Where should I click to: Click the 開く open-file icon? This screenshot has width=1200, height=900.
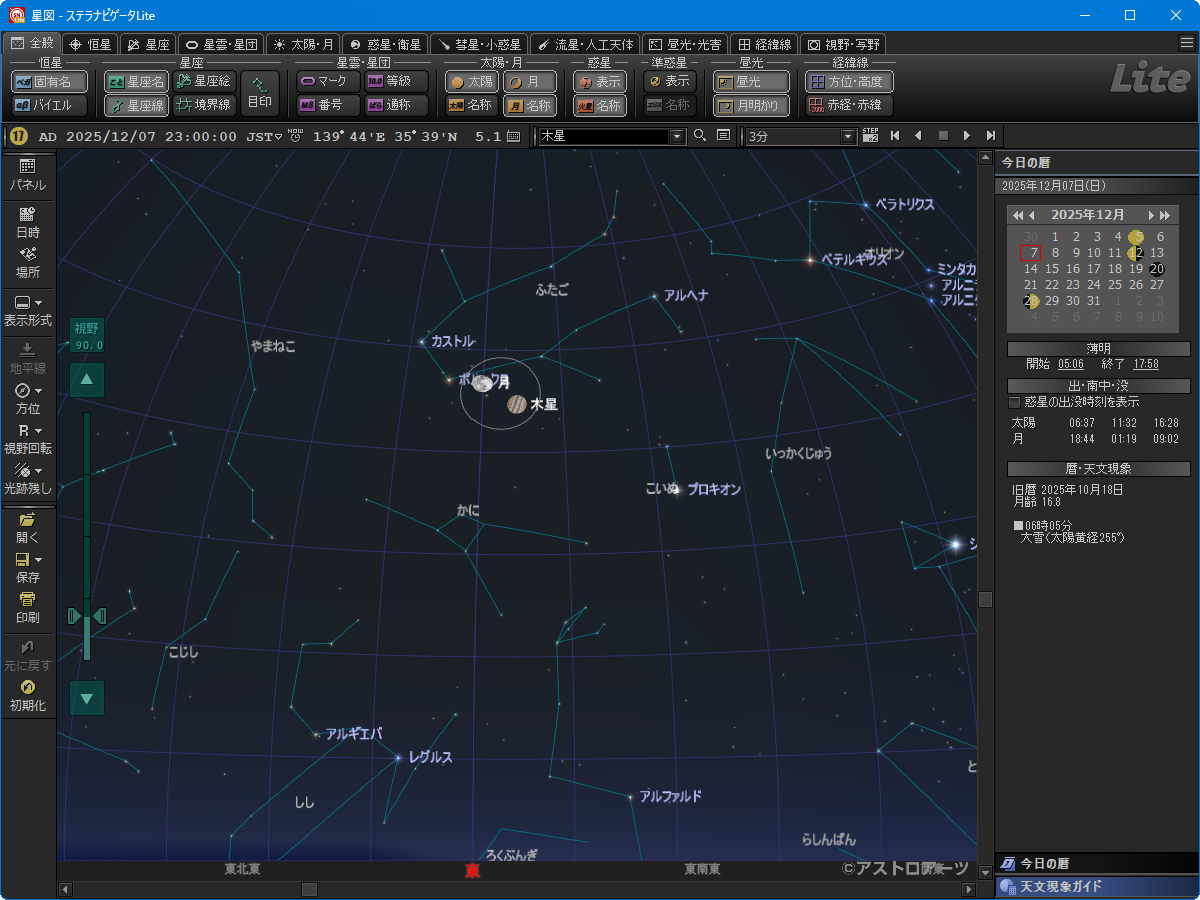click(x=28, y=520)
